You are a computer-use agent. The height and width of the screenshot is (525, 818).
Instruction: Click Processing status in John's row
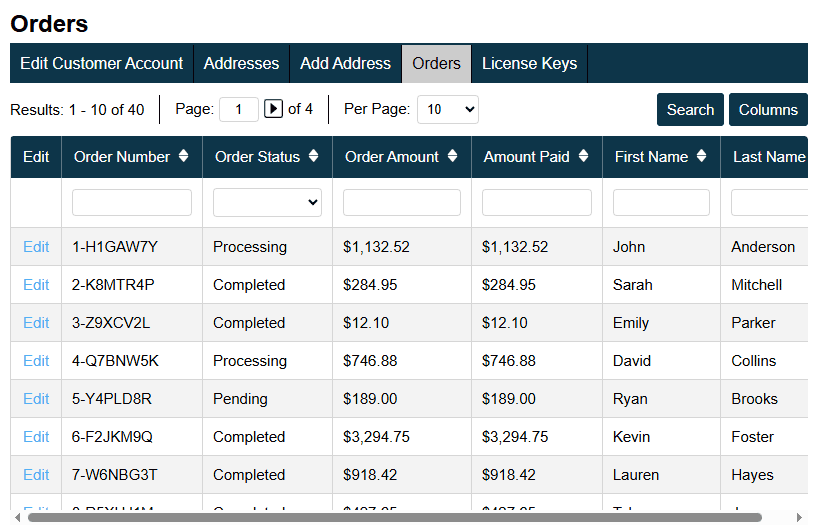(250, 247)
